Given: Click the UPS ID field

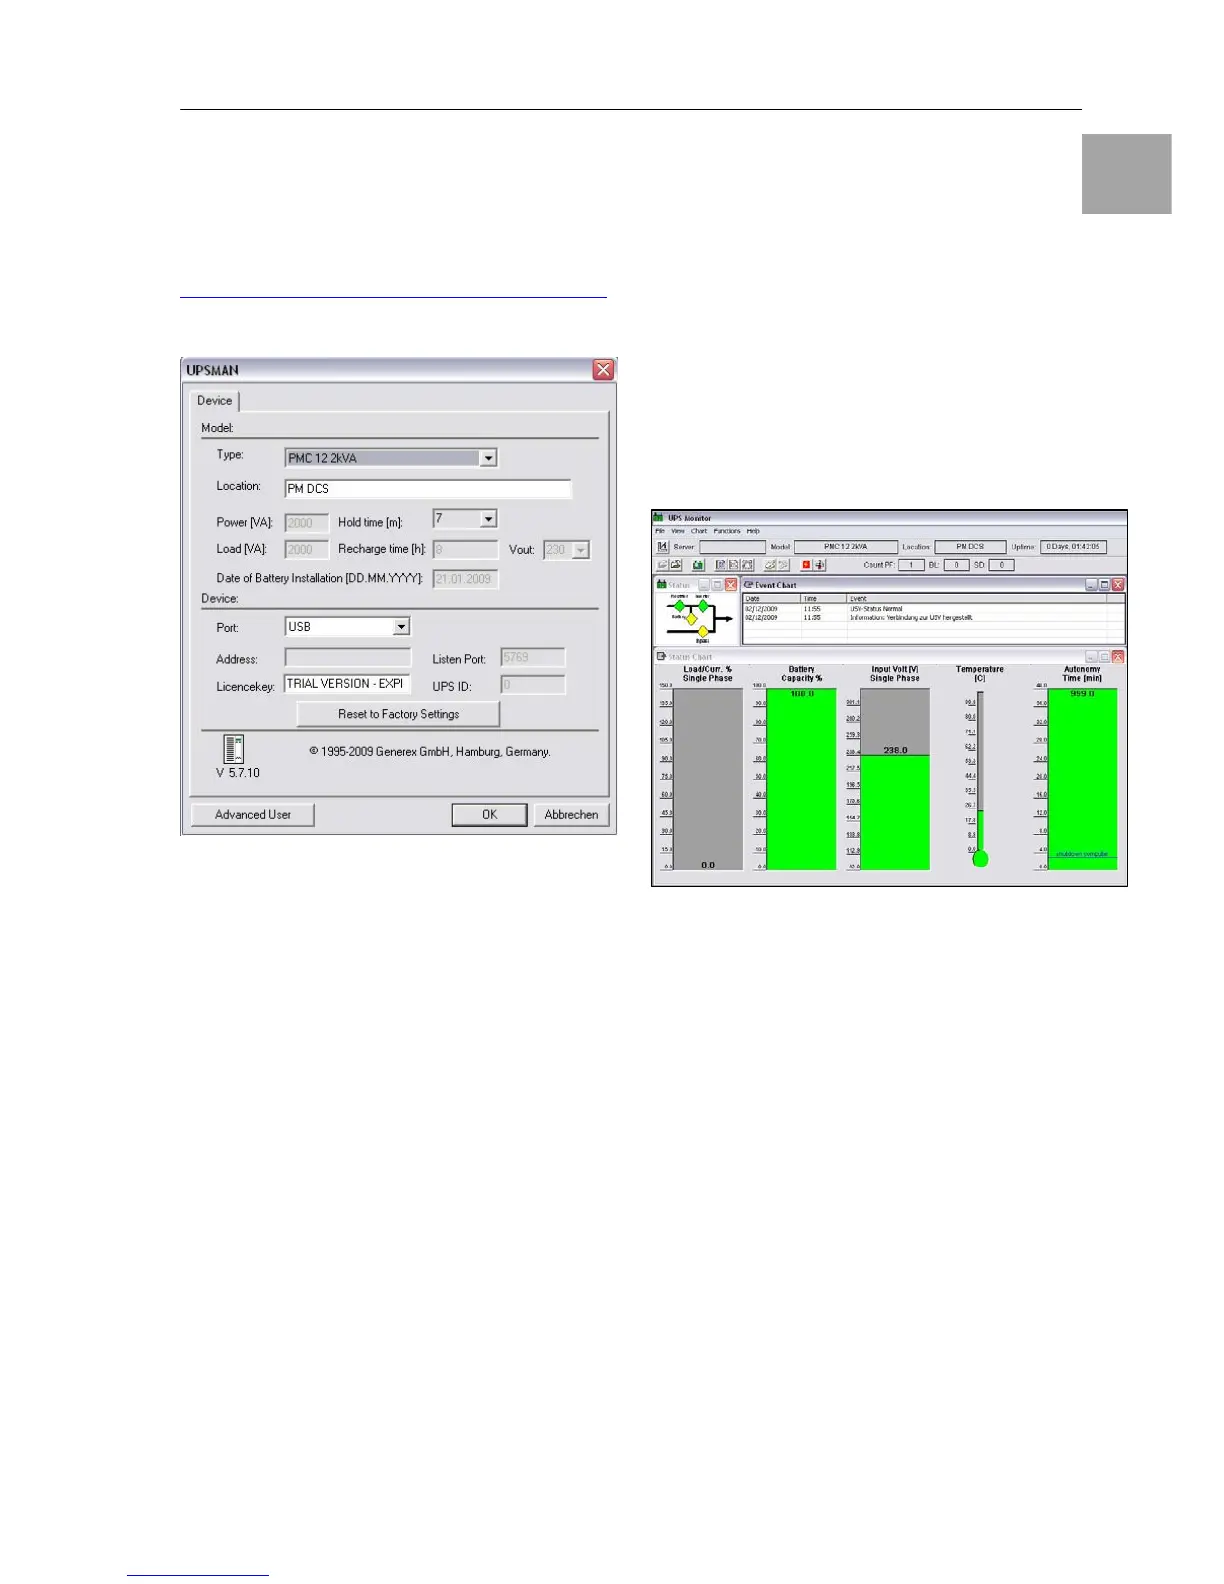Looking at the screenshot, I should pyautogui.click(x=533, y=685).
